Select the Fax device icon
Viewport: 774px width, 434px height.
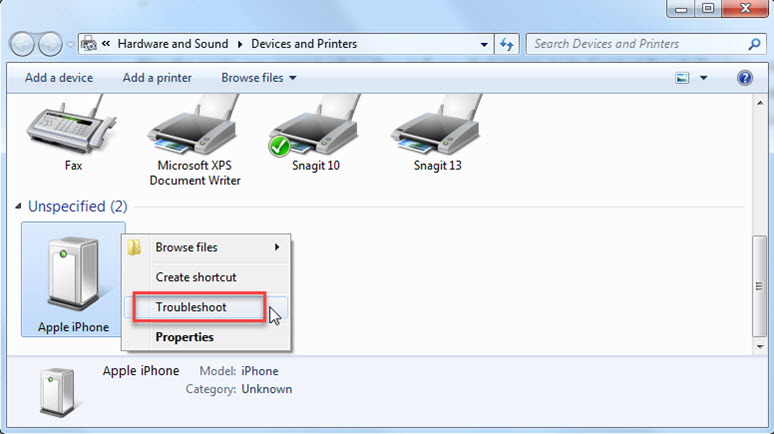tap(72, 124)
